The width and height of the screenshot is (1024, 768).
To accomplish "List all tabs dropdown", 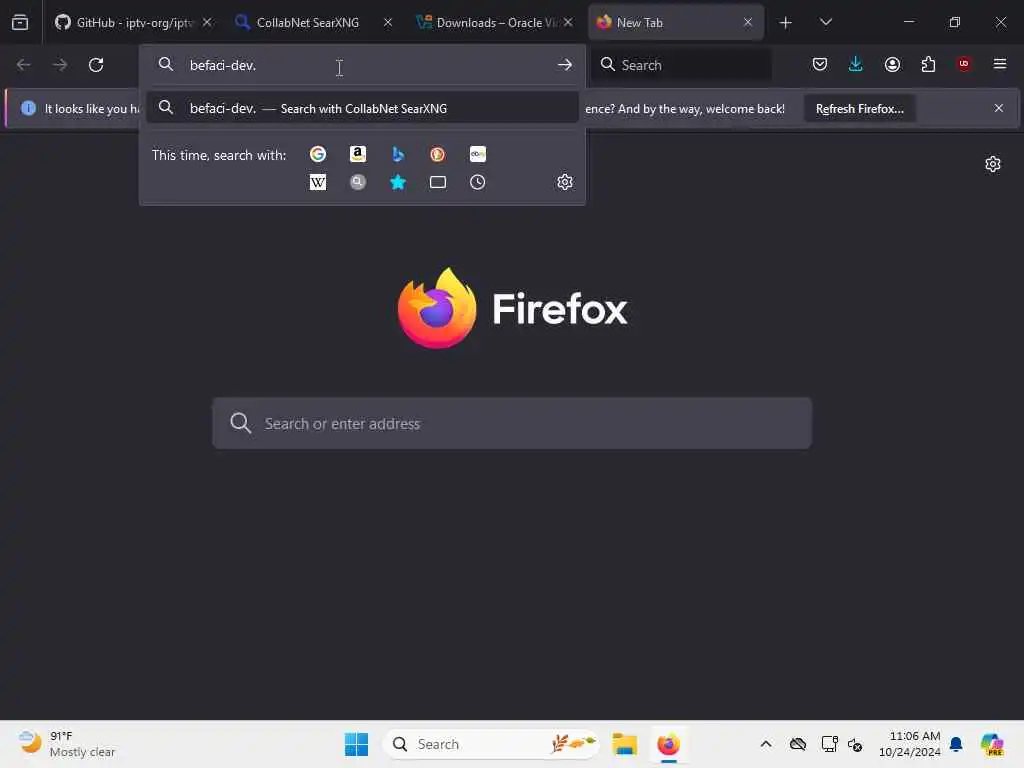I will pos(825,23).
